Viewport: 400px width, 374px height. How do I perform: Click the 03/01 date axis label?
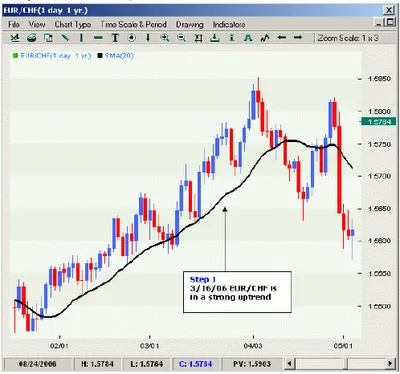click(149, 346)
